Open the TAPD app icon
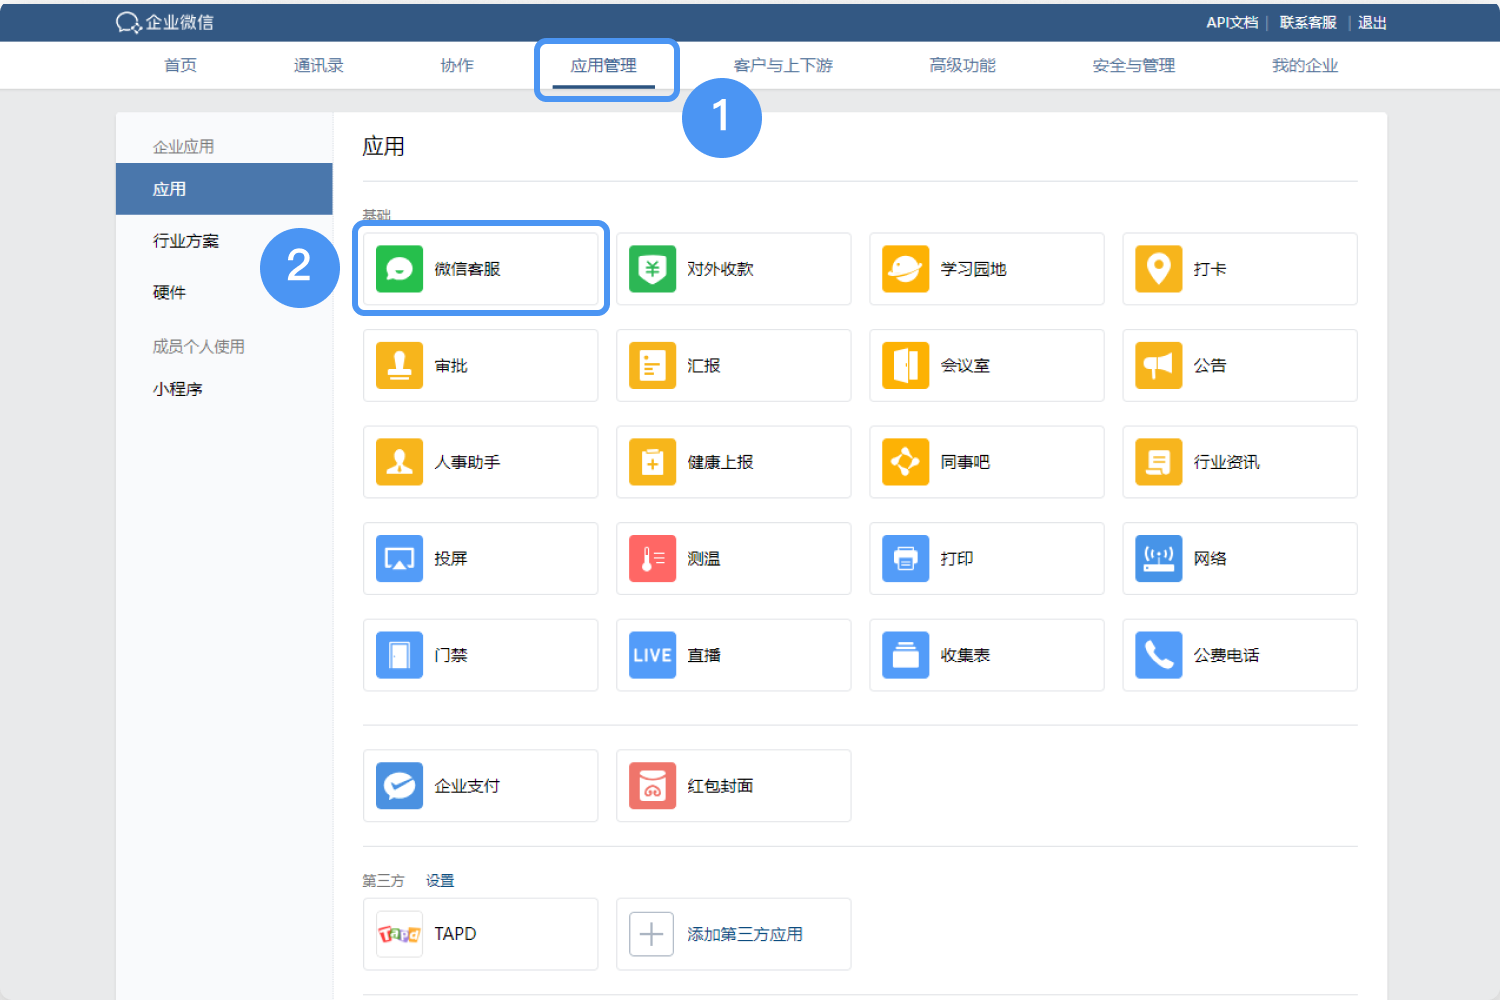 (399, 934)
